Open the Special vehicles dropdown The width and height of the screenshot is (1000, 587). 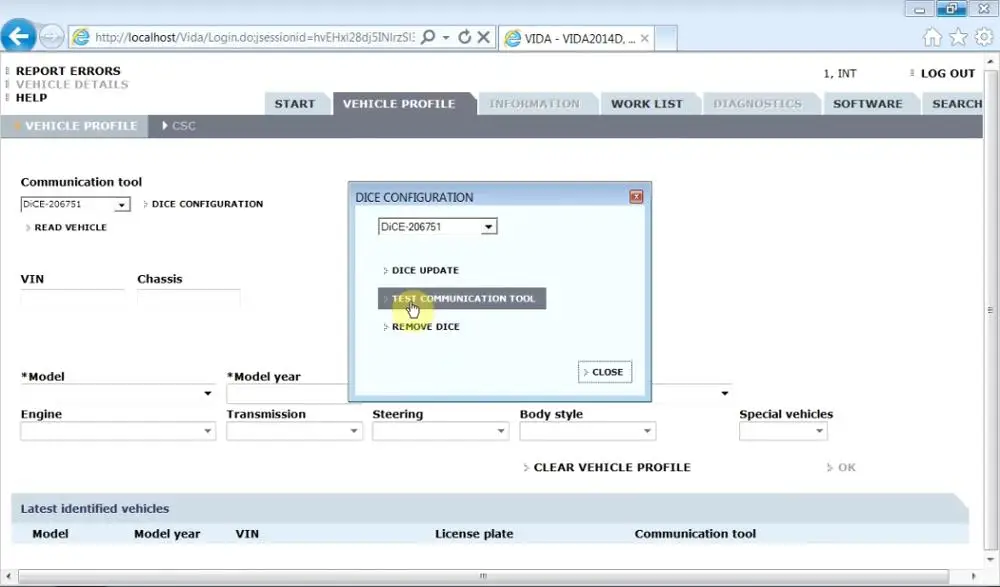[783, 431]
